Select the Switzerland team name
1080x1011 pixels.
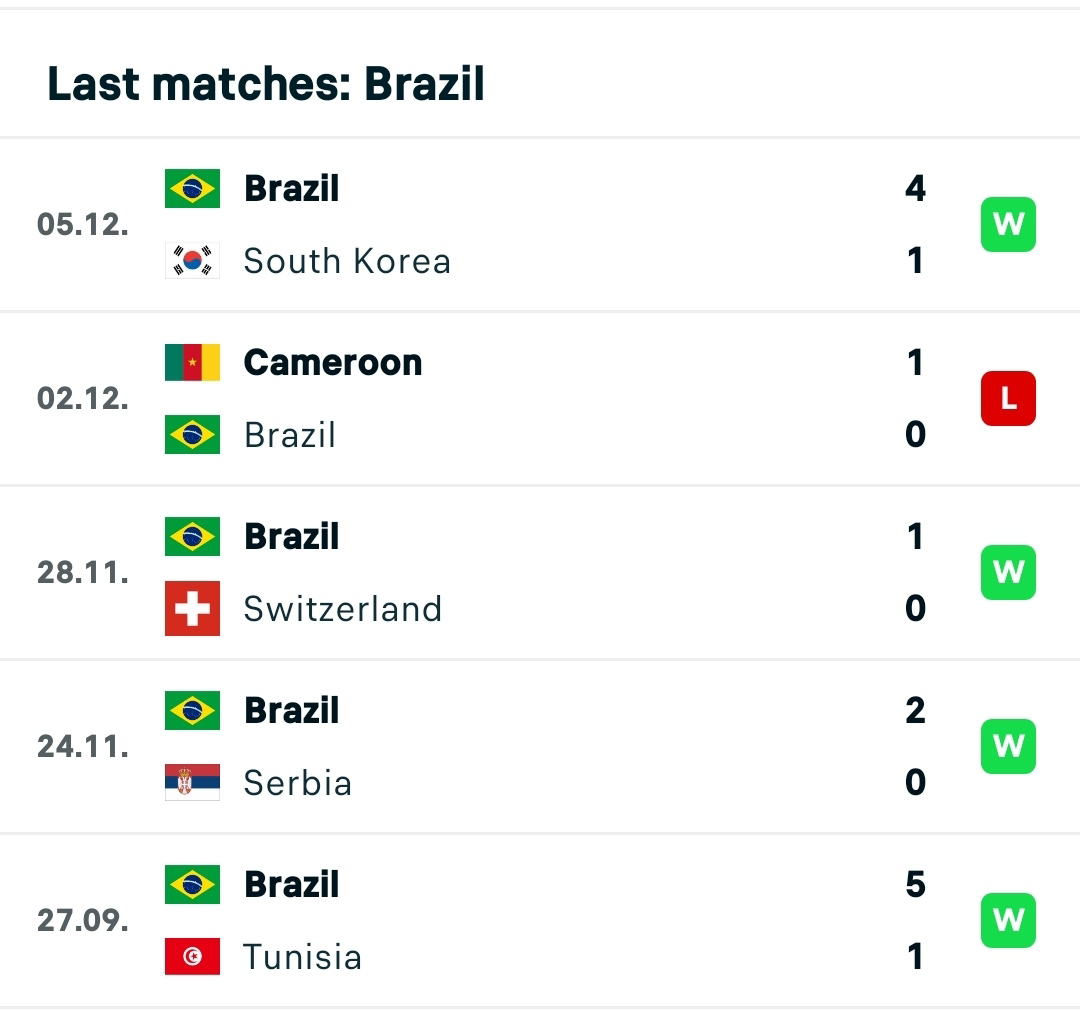[342, 609]
